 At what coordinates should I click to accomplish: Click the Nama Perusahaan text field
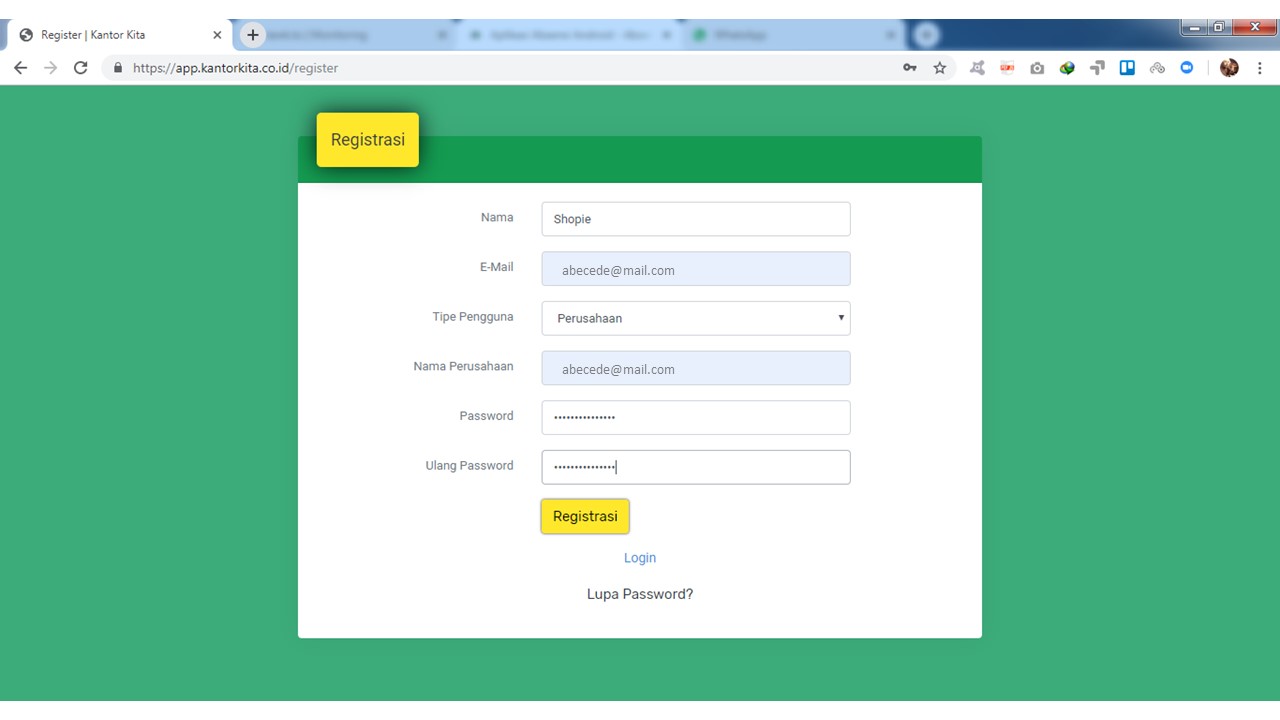point(696,368)
